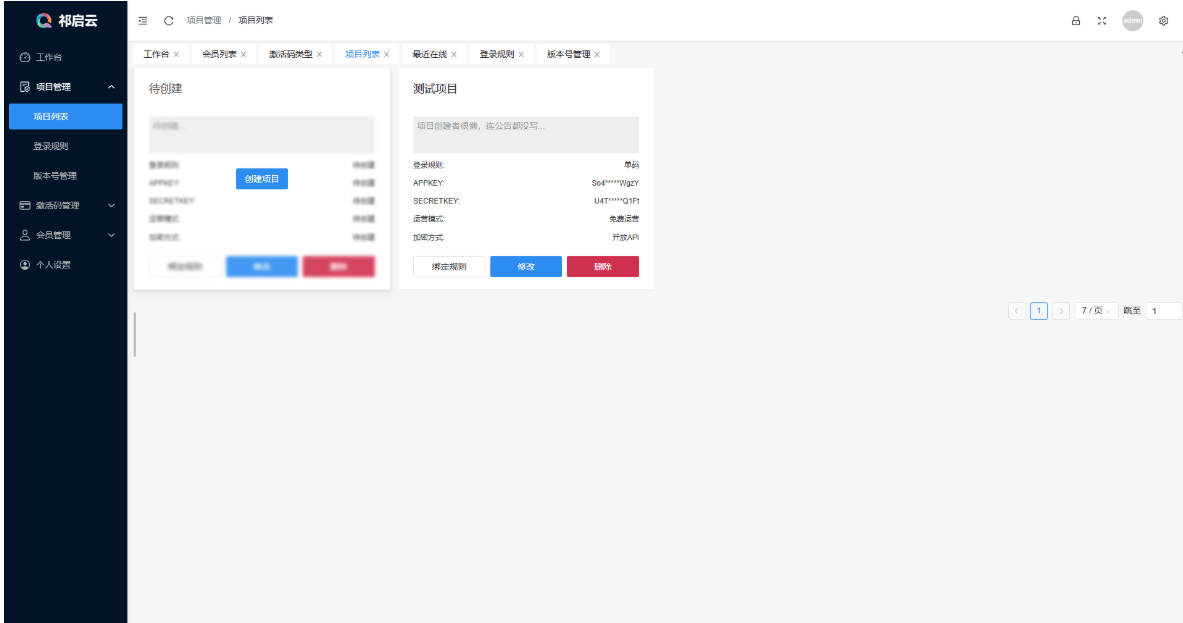The height and width of the screenshot is (623, 1183).
Task: Click the 创建项目 button
Action: point(261,178)
